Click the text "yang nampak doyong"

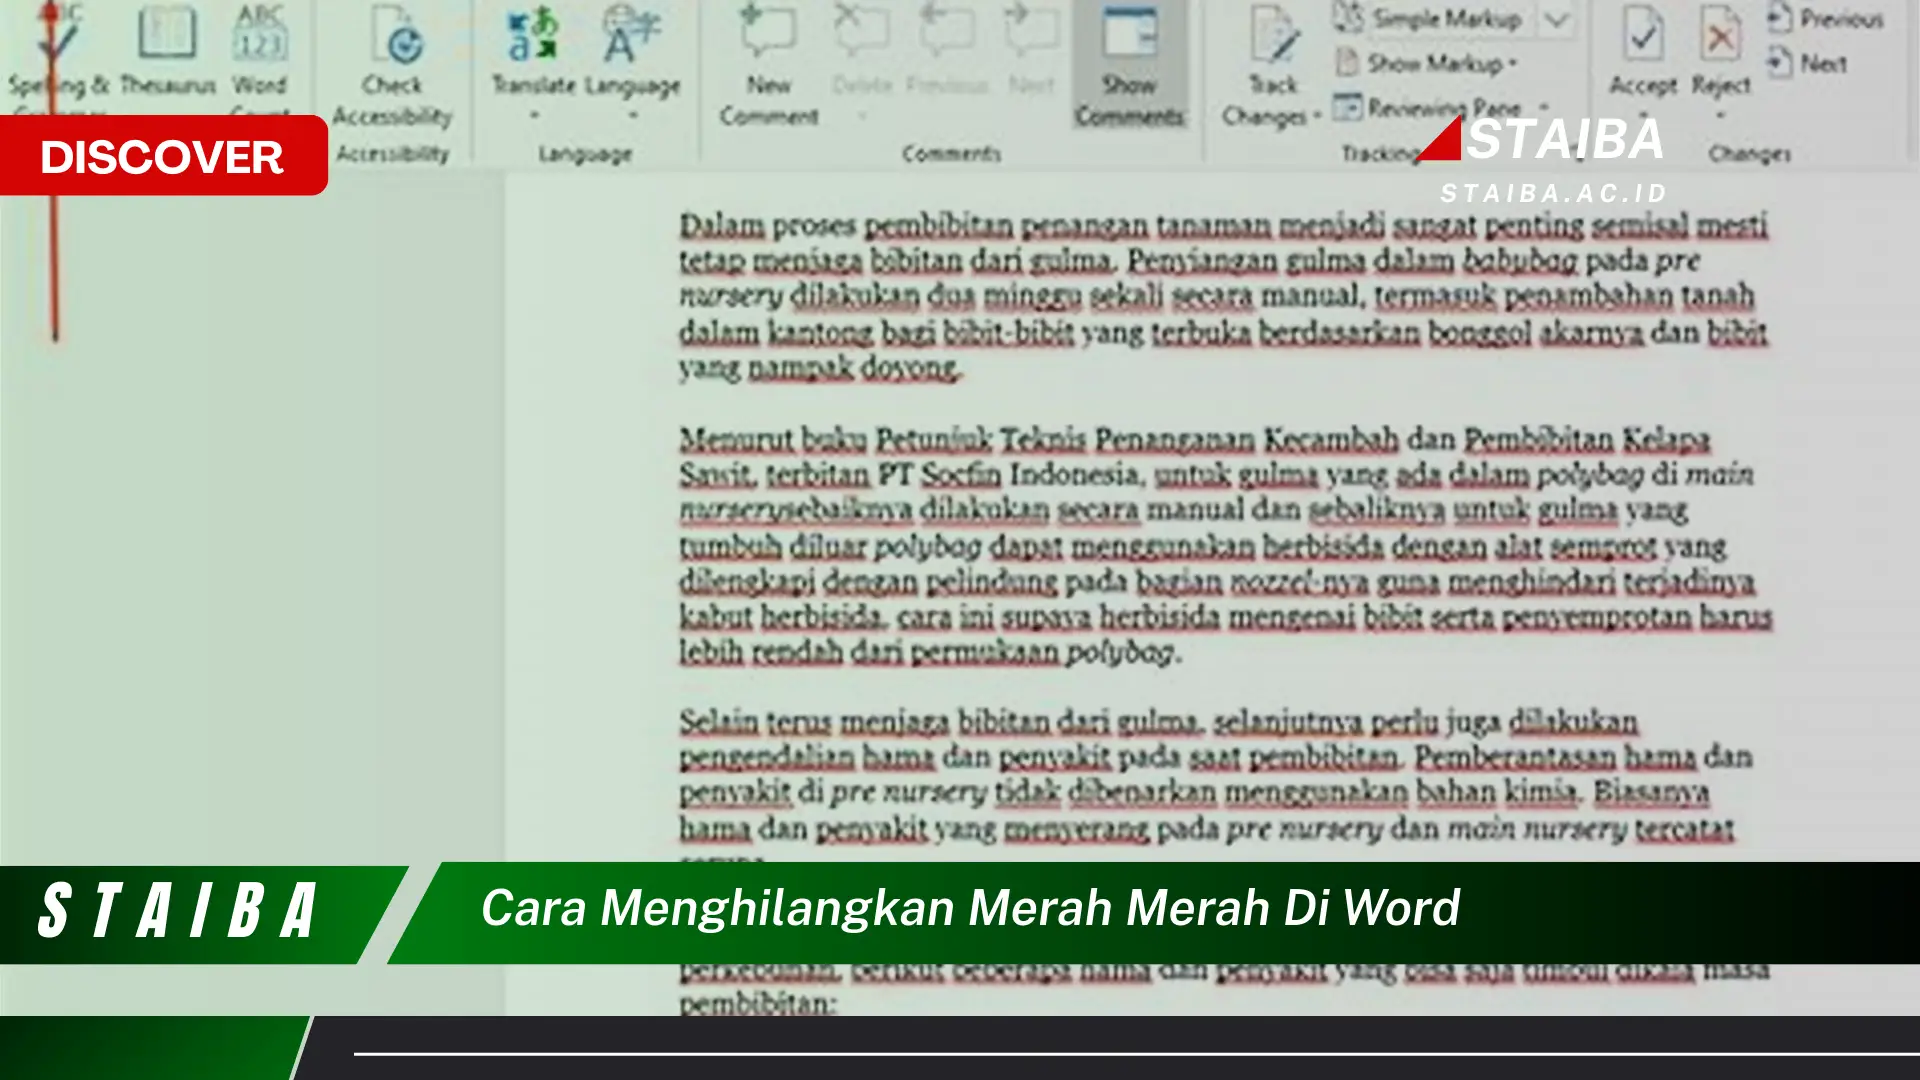point(820,368)
